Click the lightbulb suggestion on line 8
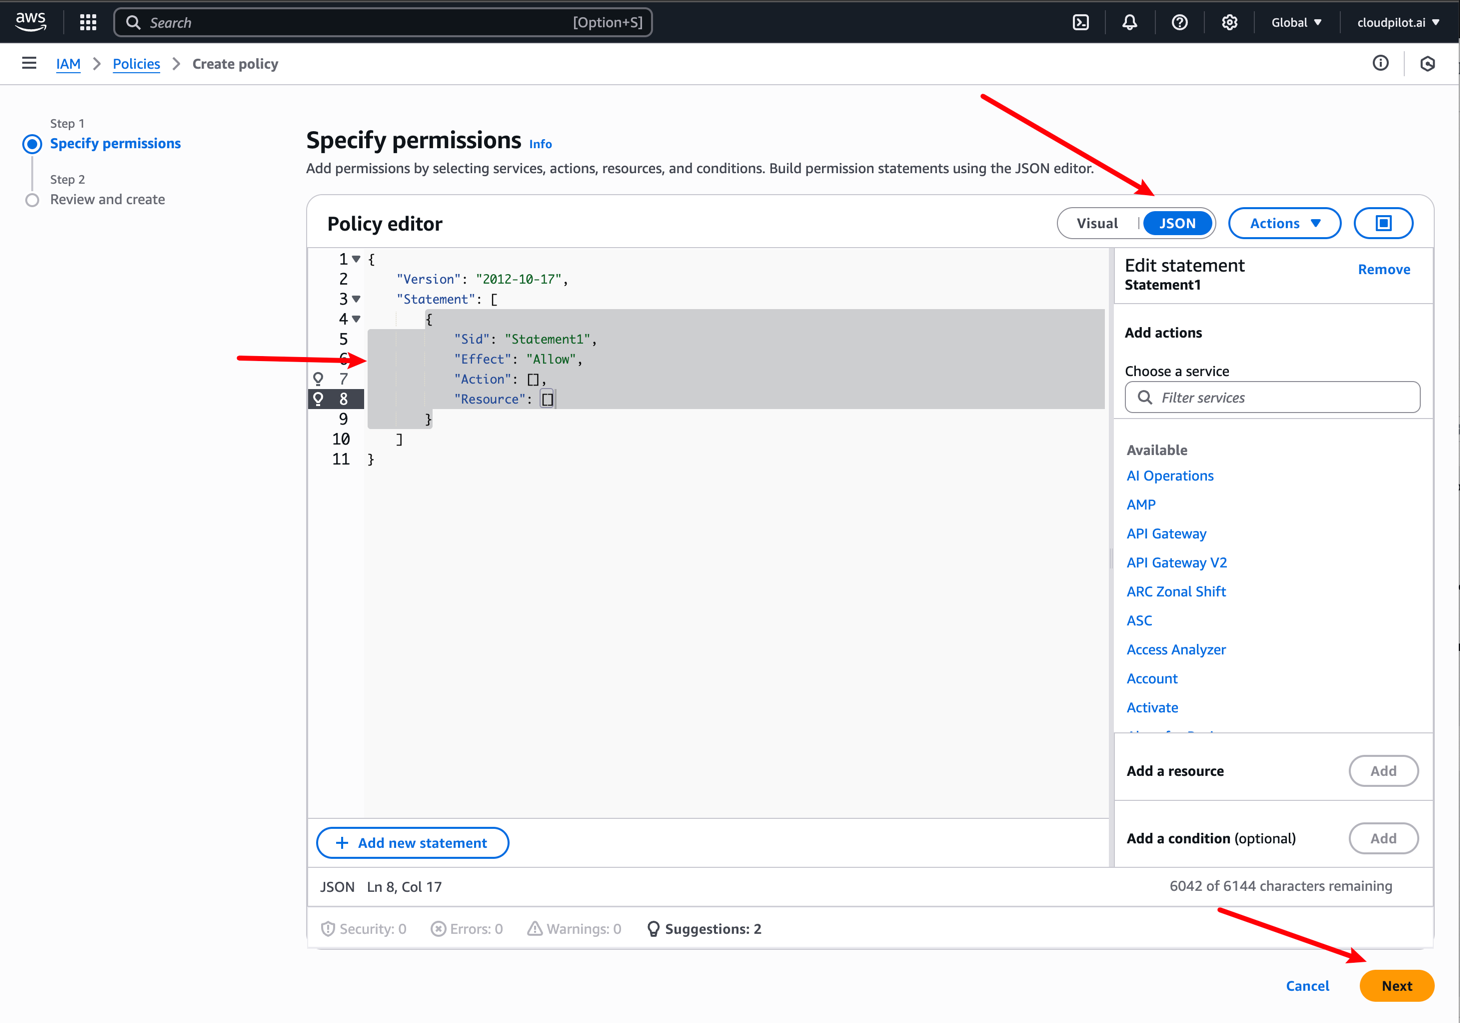The width and height of the screenshot is (1460, 1023). tap(317, 398)
